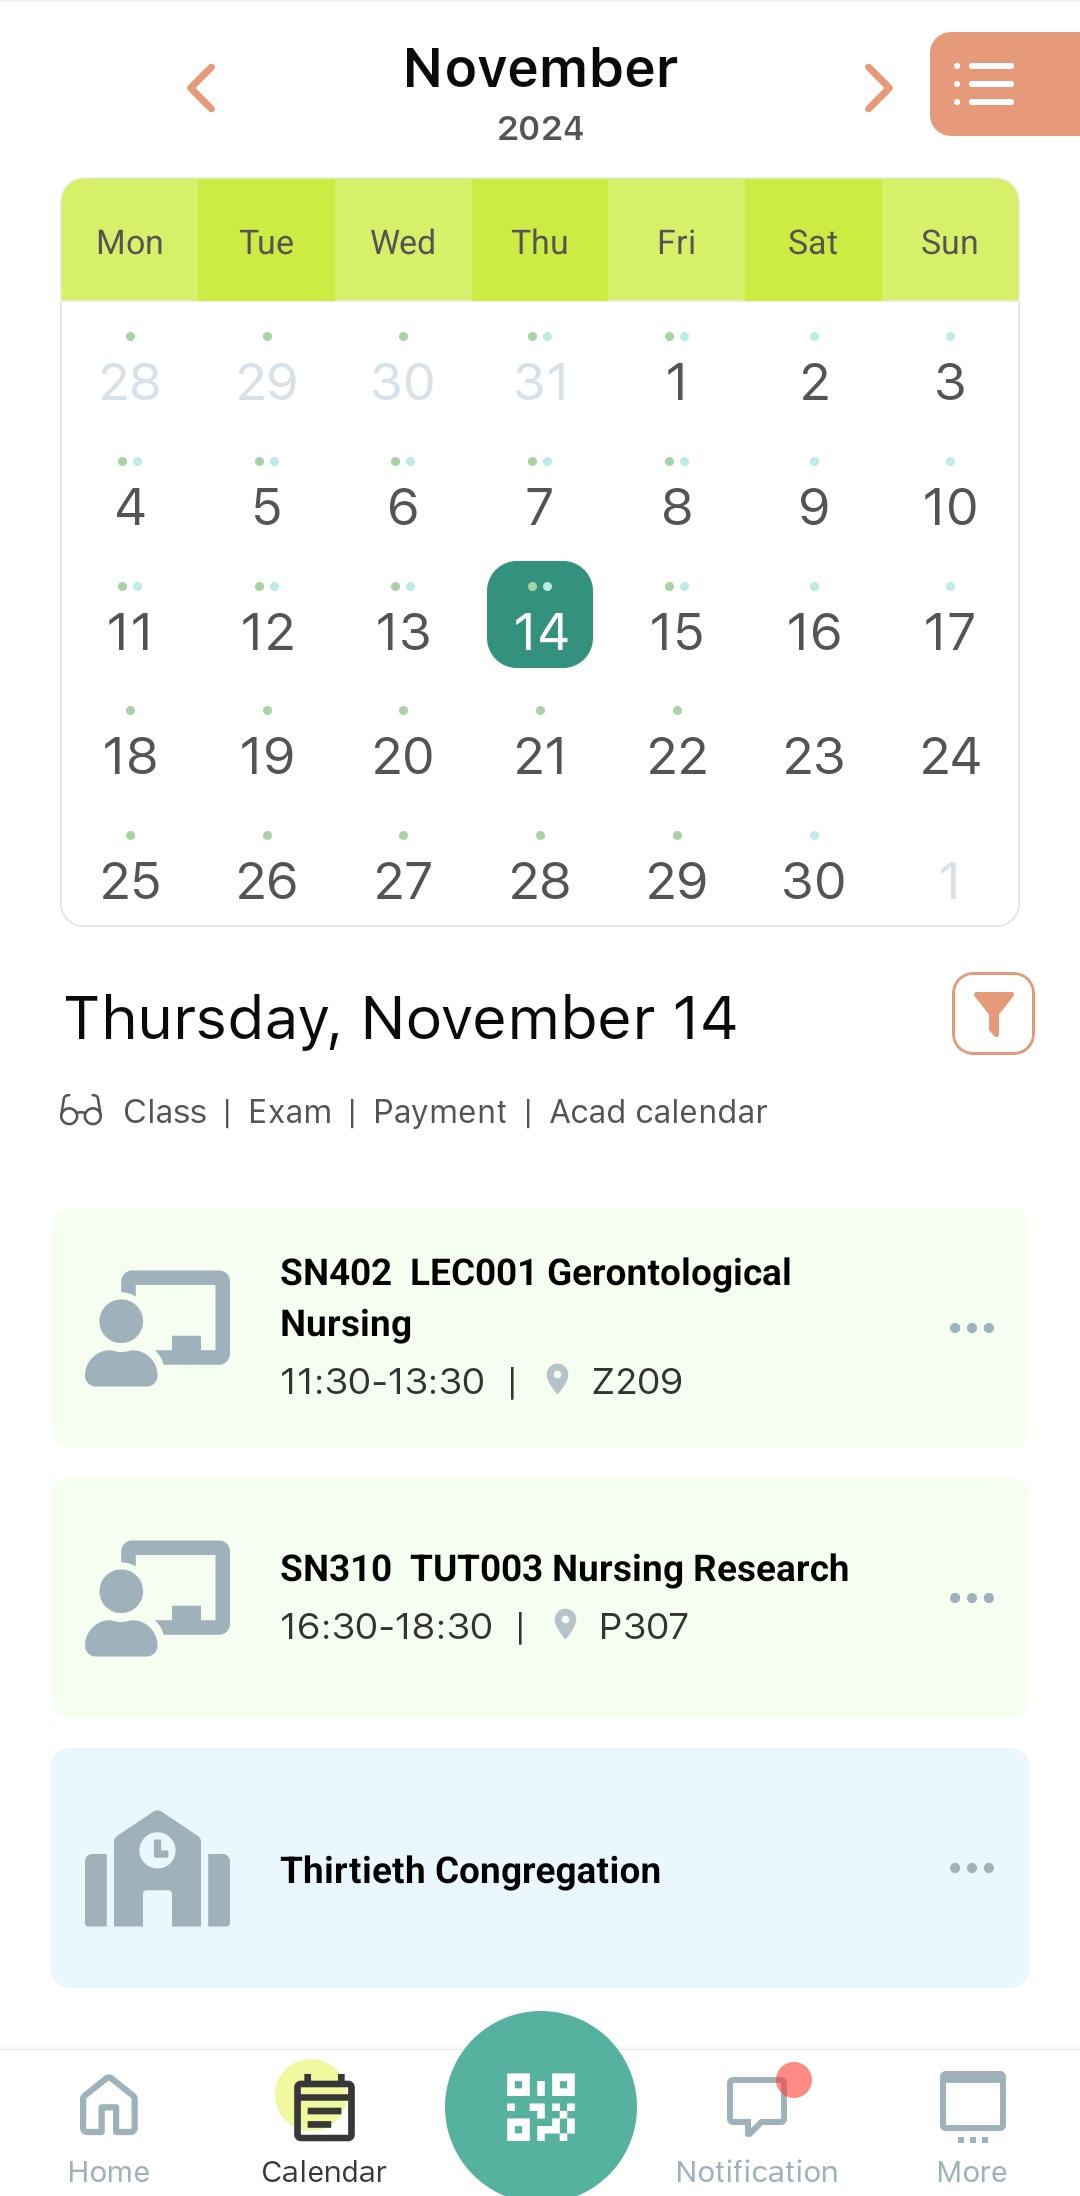Tap the glasses icon beside Class
Screen dimensions: 1080x2196
click(81, 1110)
